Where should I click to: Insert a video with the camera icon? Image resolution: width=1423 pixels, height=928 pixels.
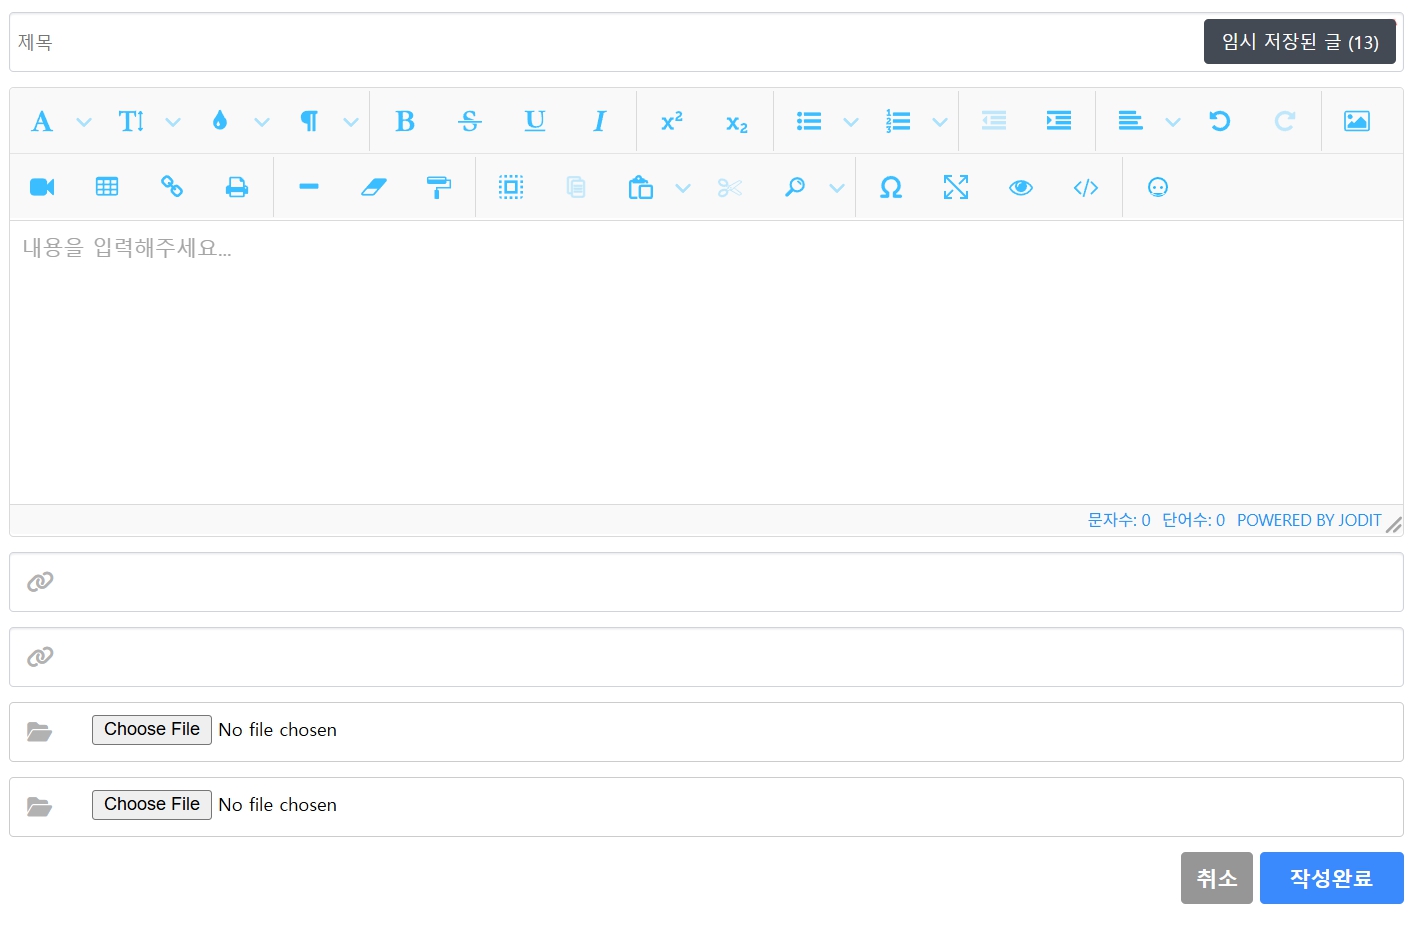click(x=42, y=187)
